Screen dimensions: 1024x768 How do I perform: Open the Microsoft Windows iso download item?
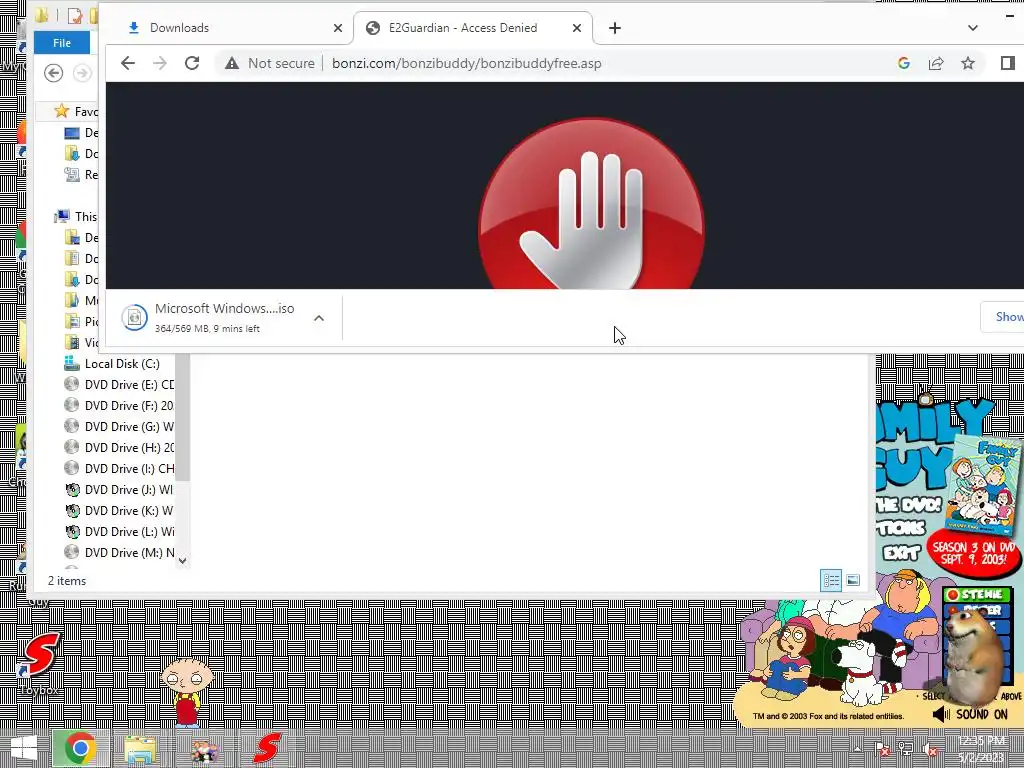pyautogui.click(x=225, y=317)
